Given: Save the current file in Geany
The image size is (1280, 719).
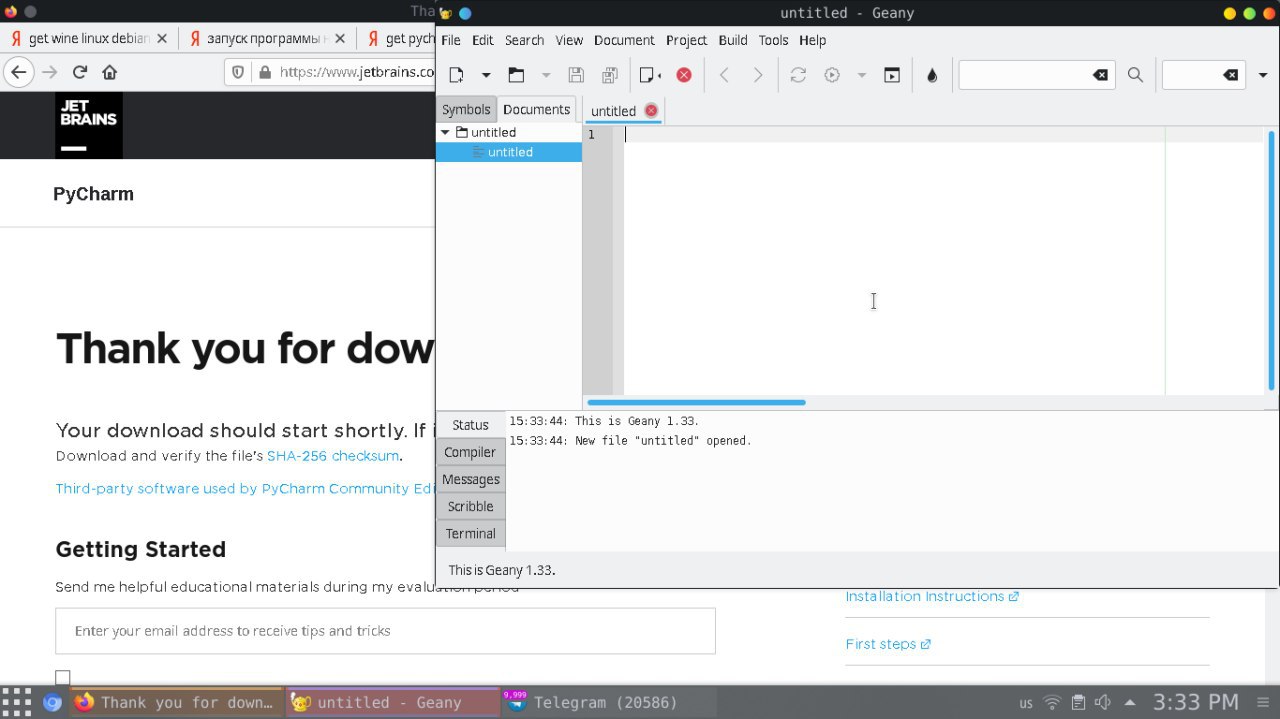Looking at the screenshot, I should click(576, 75).
